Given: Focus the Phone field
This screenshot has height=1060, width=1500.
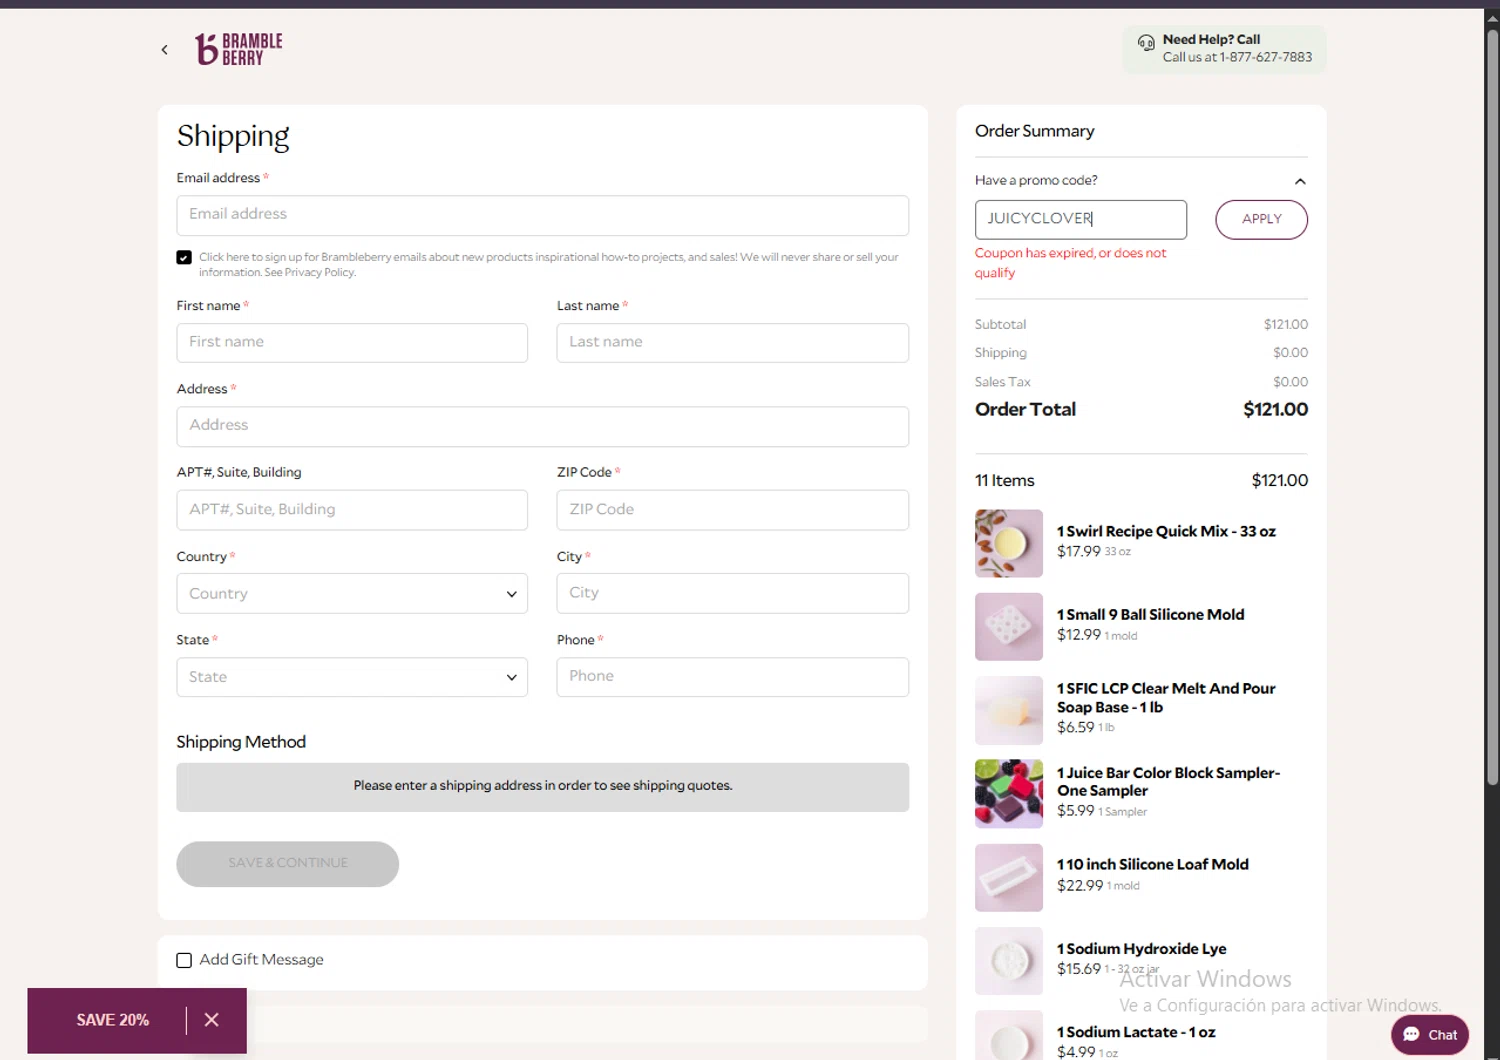Looking at the screenshot, I should coord(733,677).
